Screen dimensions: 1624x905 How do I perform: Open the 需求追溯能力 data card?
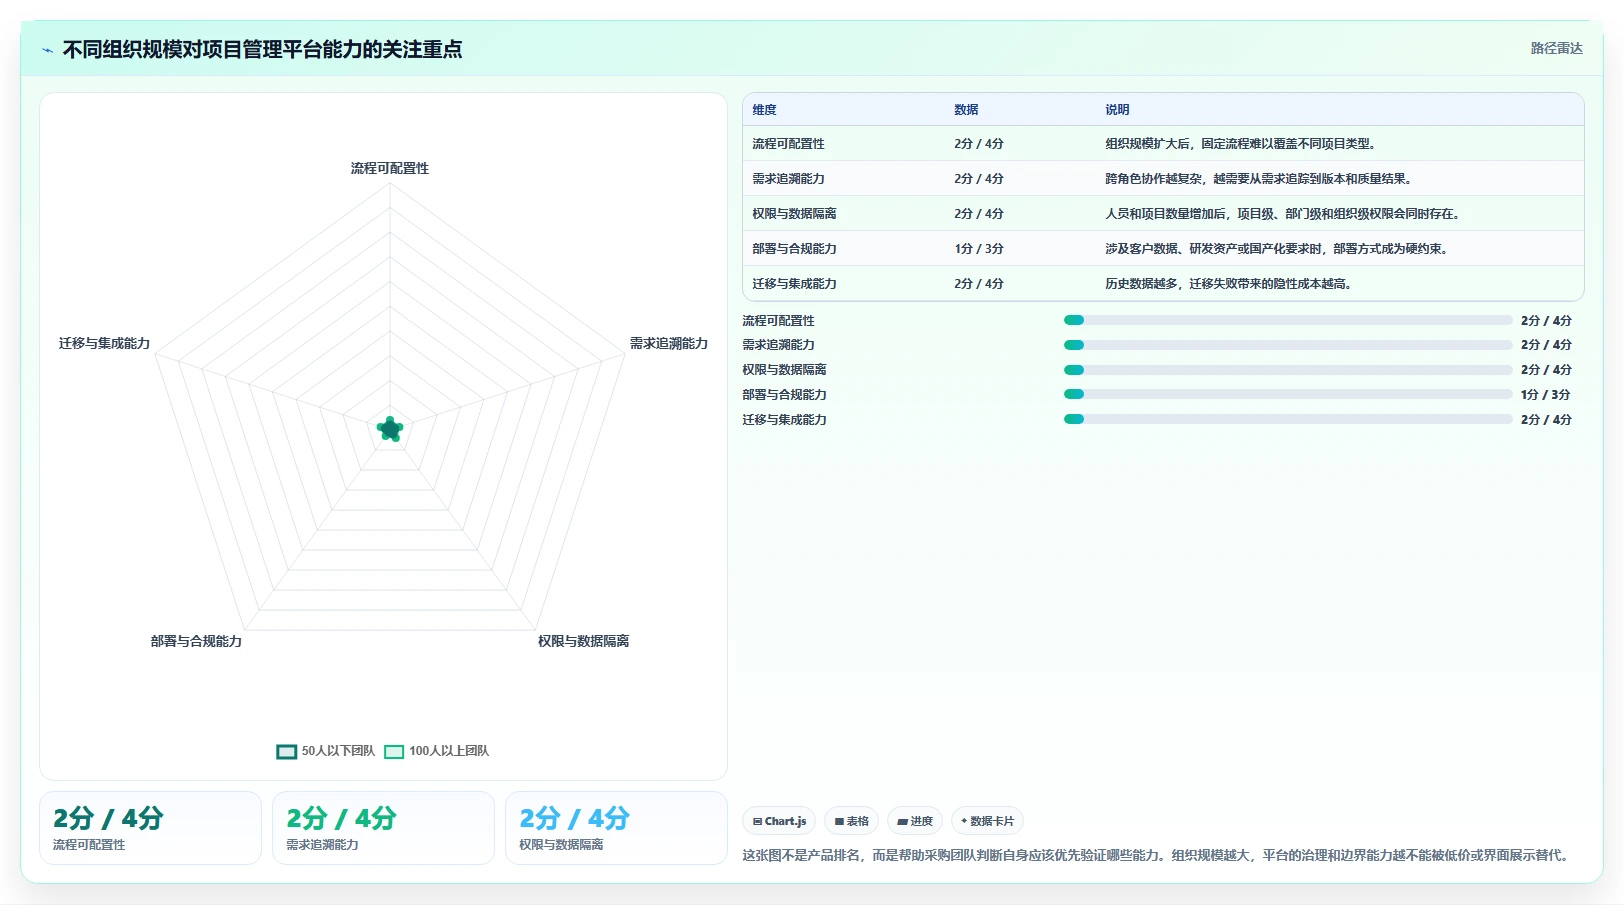coord(383,828)
